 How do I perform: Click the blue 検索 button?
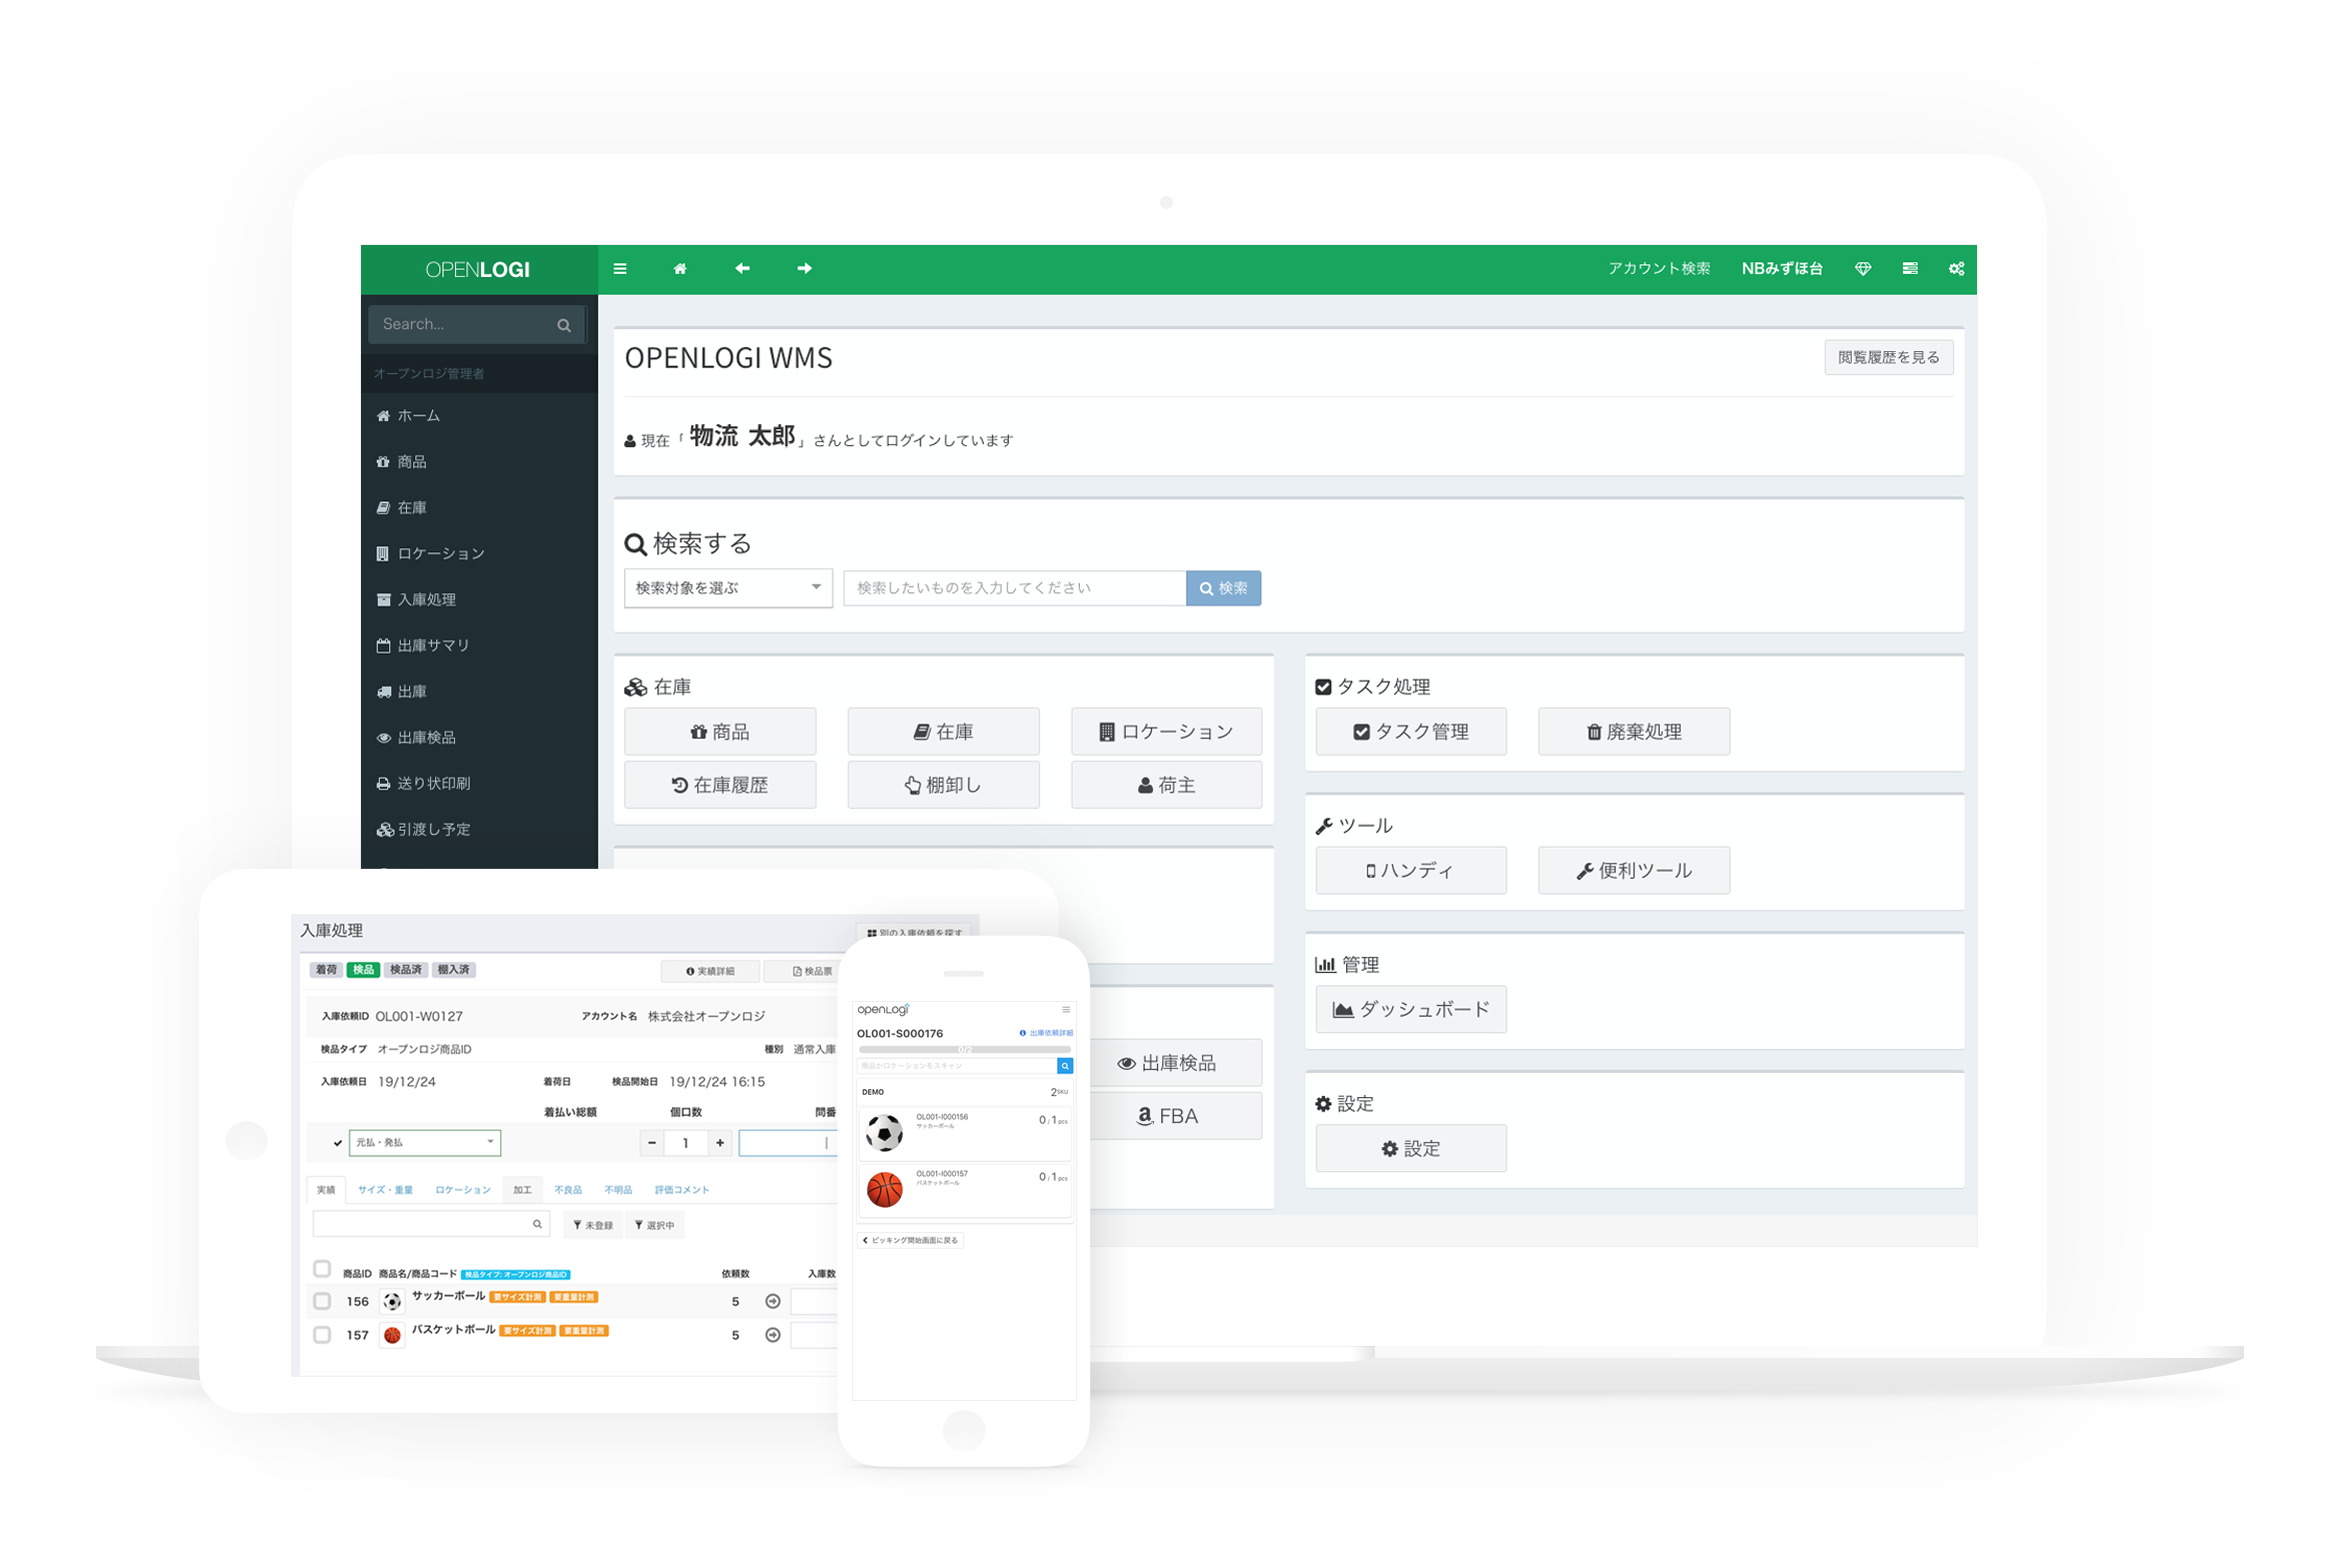(1223, 588)
